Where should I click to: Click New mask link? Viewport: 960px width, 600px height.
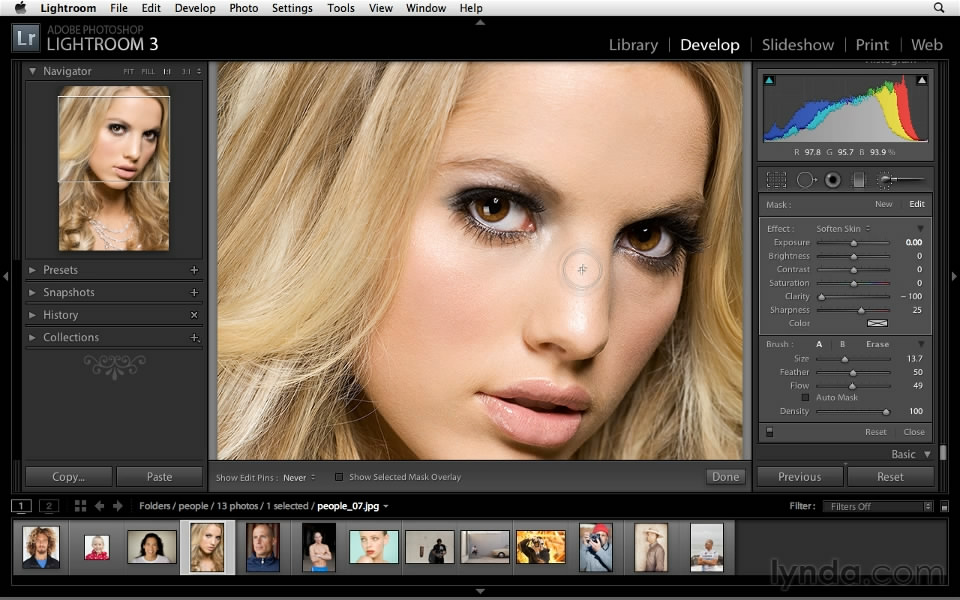(x=883, y=204)
